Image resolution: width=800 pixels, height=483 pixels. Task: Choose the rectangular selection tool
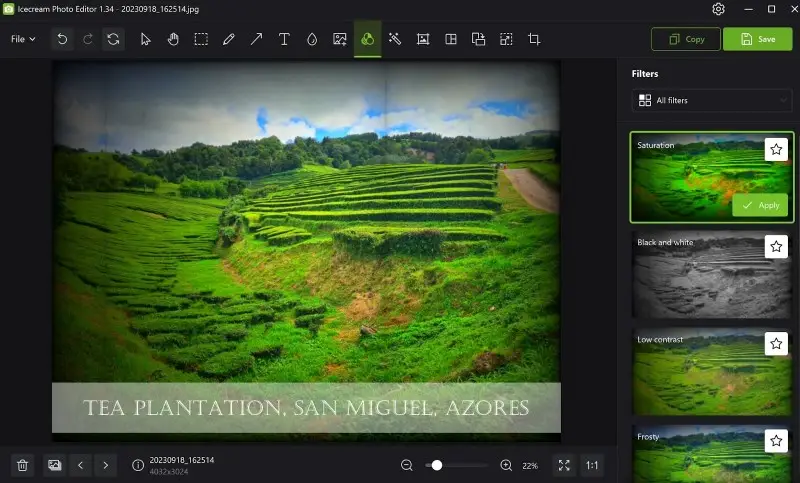tap(201, 39)
